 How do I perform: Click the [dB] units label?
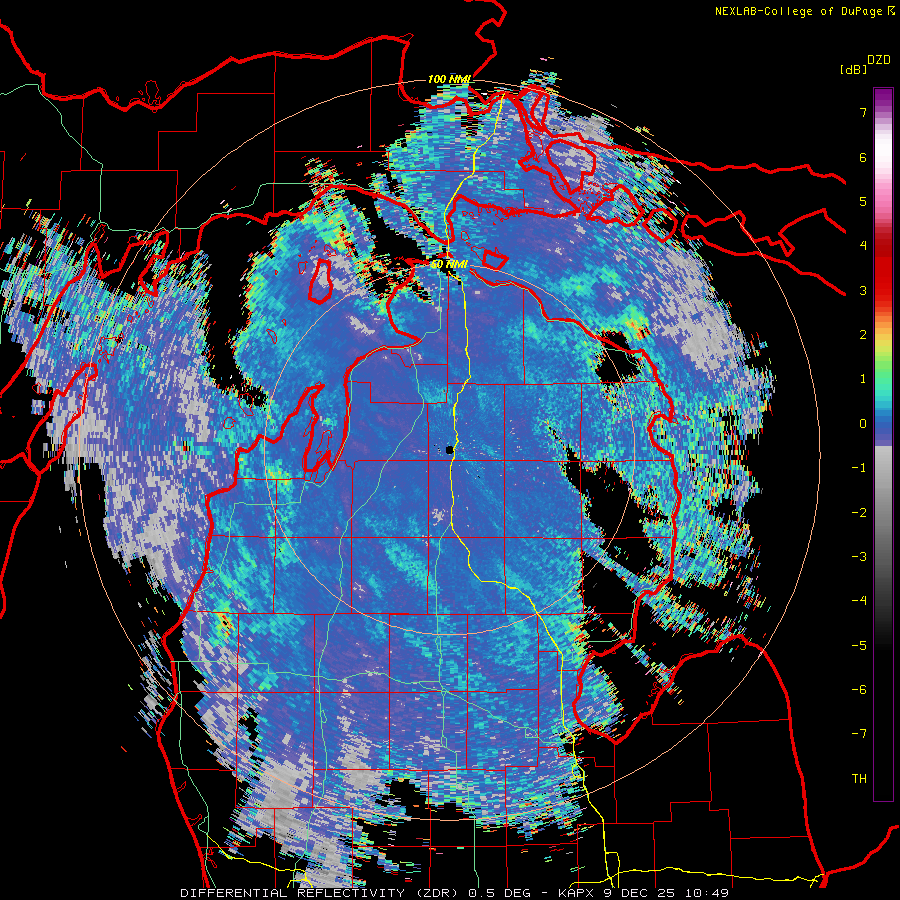(x=853, y=69)
